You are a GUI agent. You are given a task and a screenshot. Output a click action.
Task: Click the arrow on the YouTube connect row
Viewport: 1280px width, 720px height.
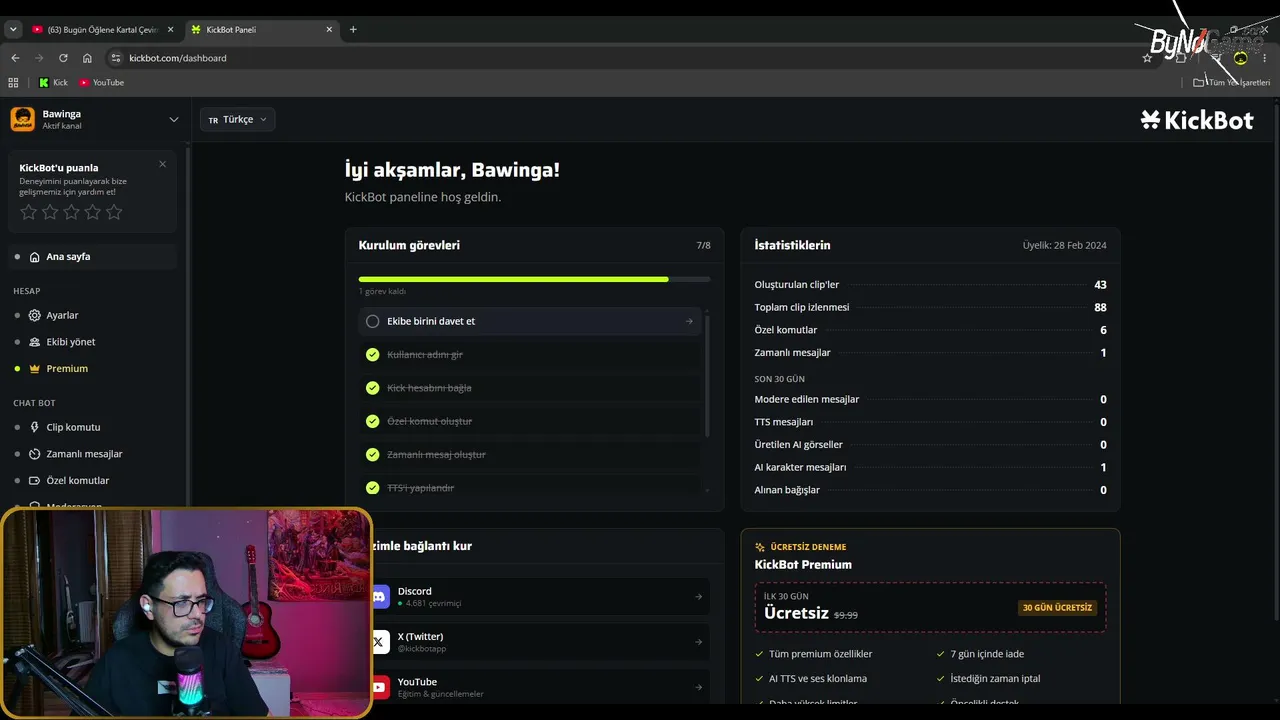pos(698,687)
